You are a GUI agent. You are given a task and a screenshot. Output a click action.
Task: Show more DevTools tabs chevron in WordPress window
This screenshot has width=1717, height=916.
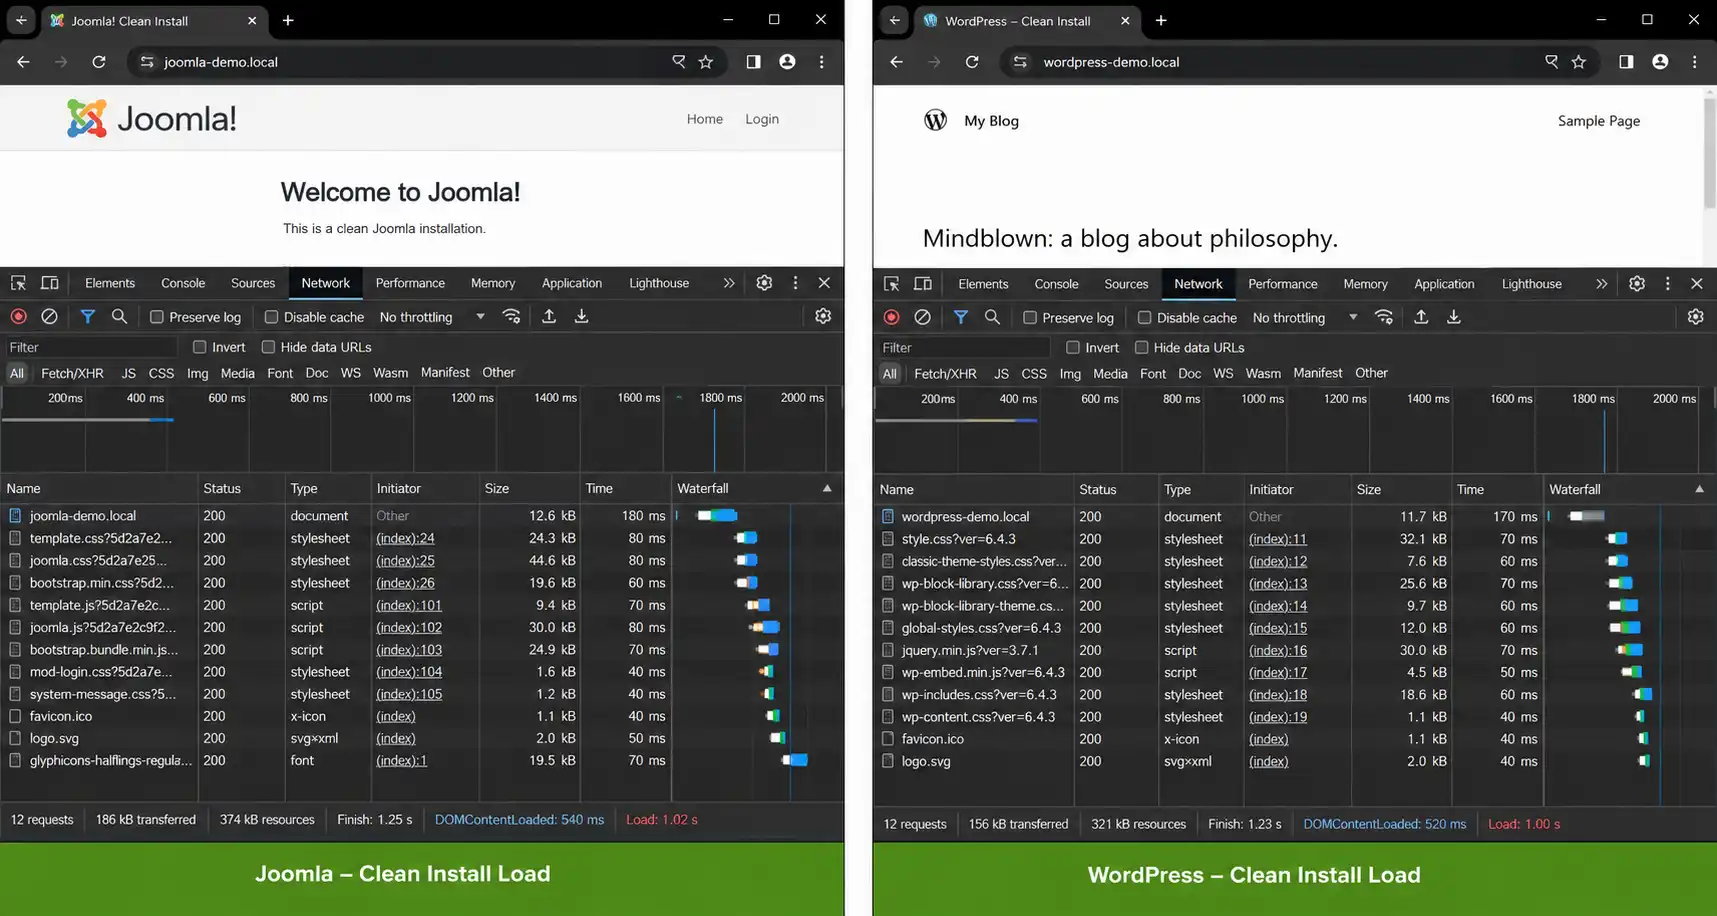click(x=1602, y=284)
